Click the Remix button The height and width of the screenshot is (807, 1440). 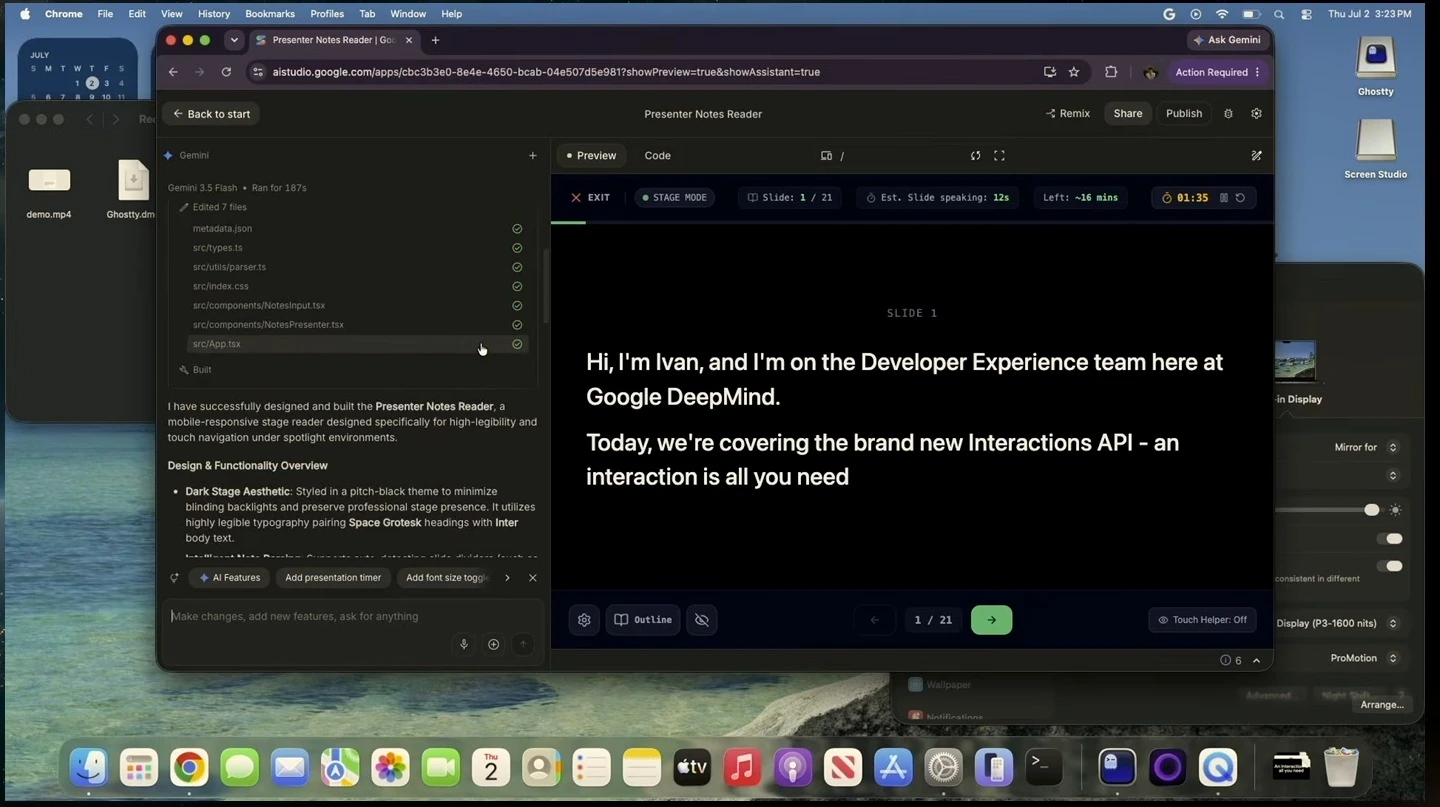tap(1068, 114)
